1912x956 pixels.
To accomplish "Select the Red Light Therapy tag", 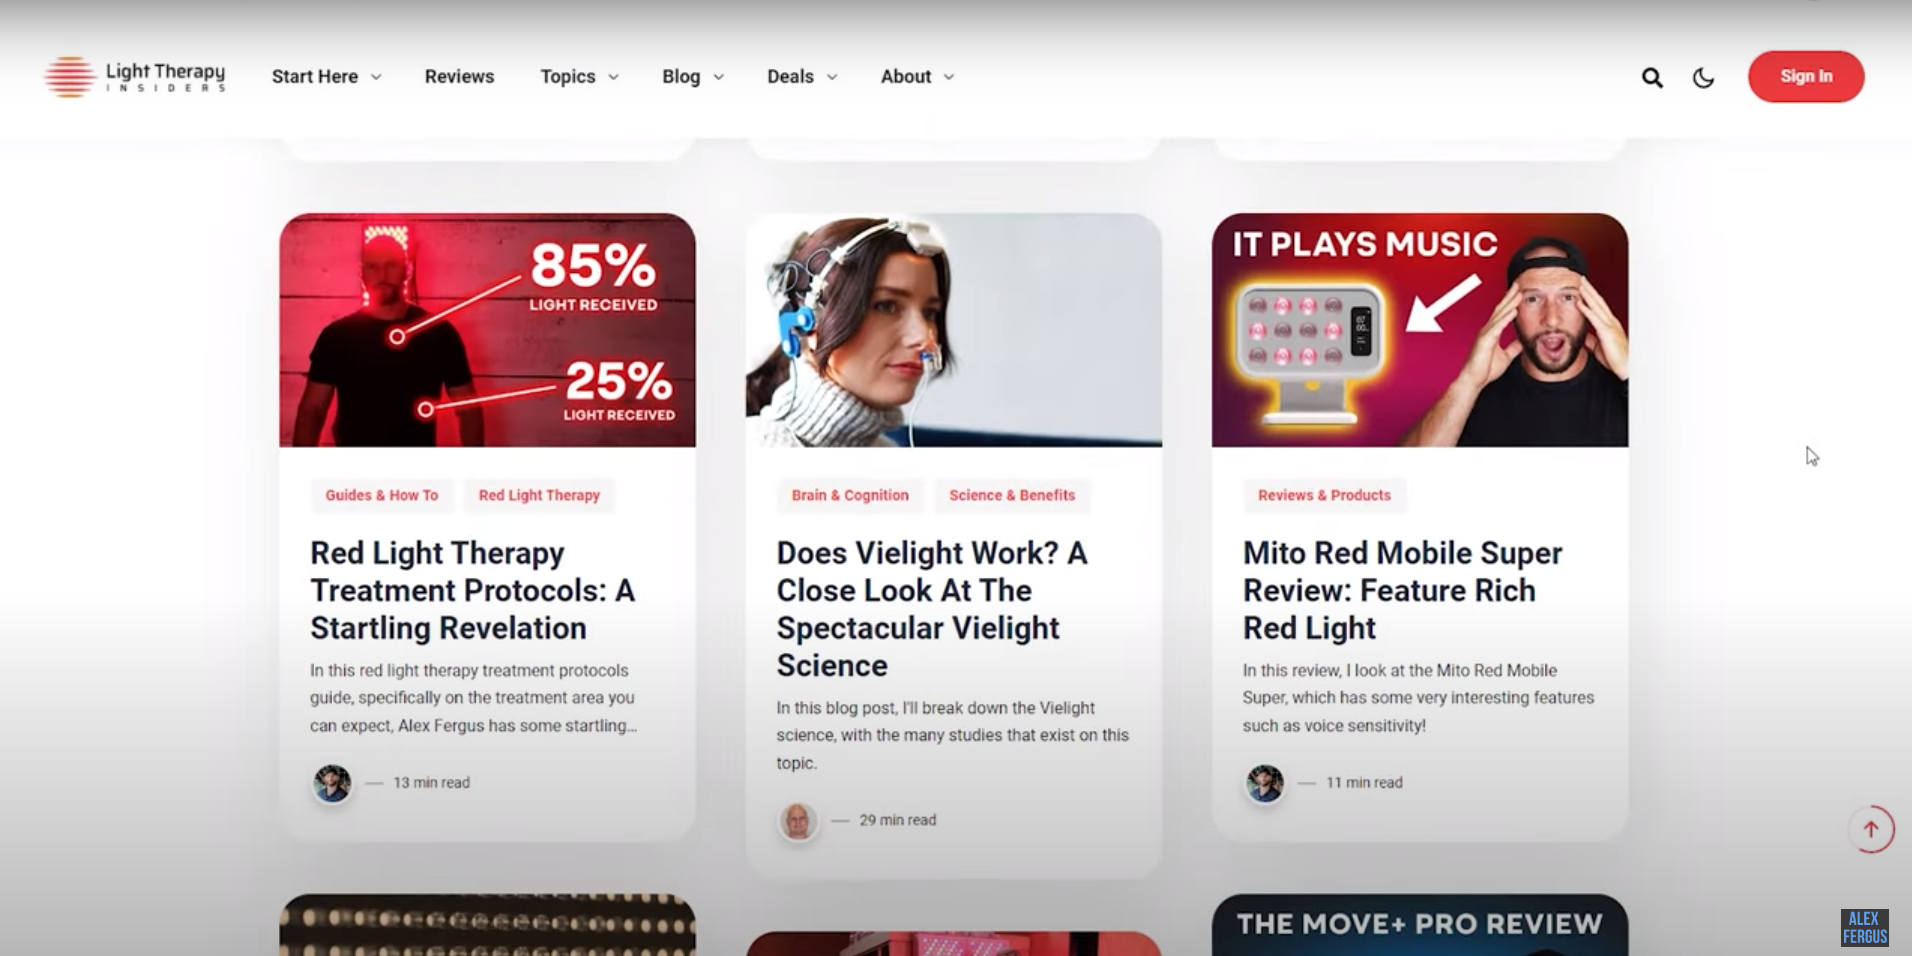I will [x=539, y=495].
